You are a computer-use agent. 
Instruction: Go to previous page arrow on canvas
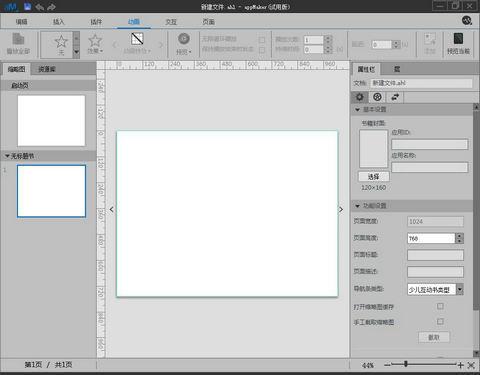111,209
